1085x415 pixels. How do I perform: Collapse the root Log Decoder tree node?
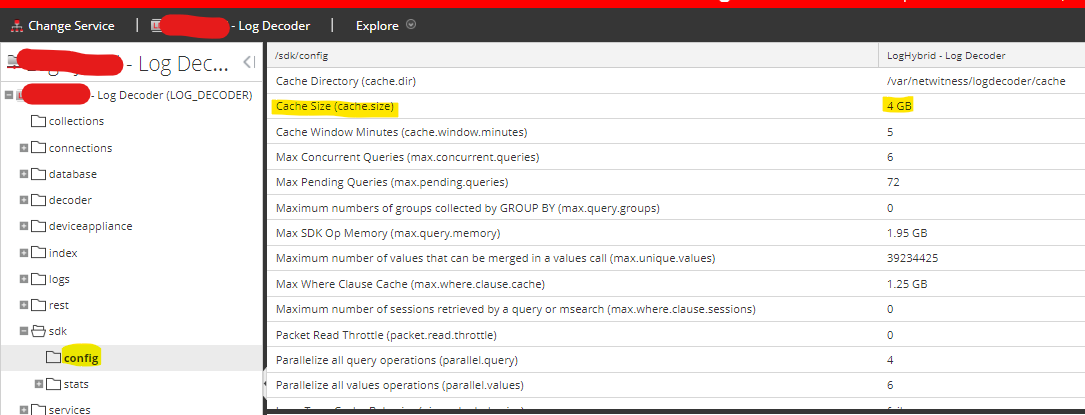click(9, 95)
